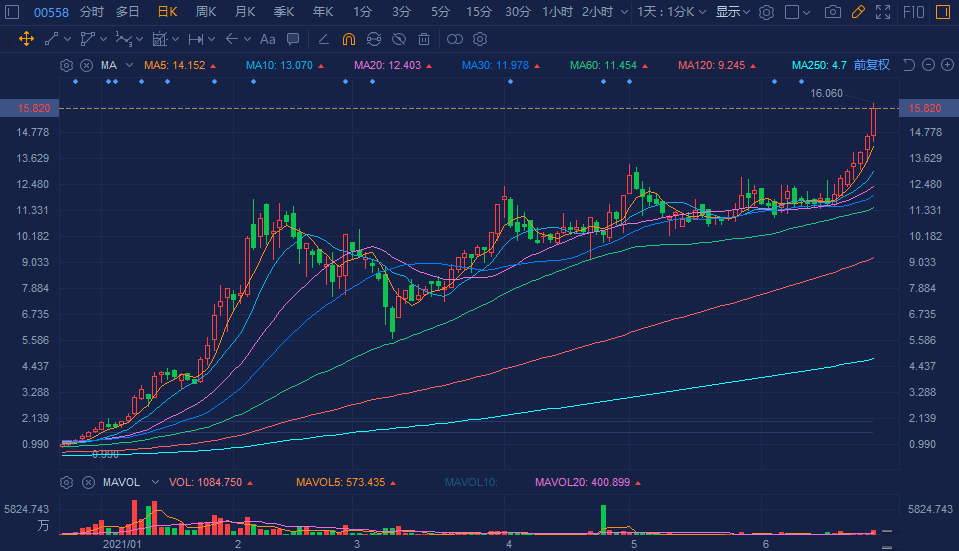Switch to 15分 interval

[479, 12]
